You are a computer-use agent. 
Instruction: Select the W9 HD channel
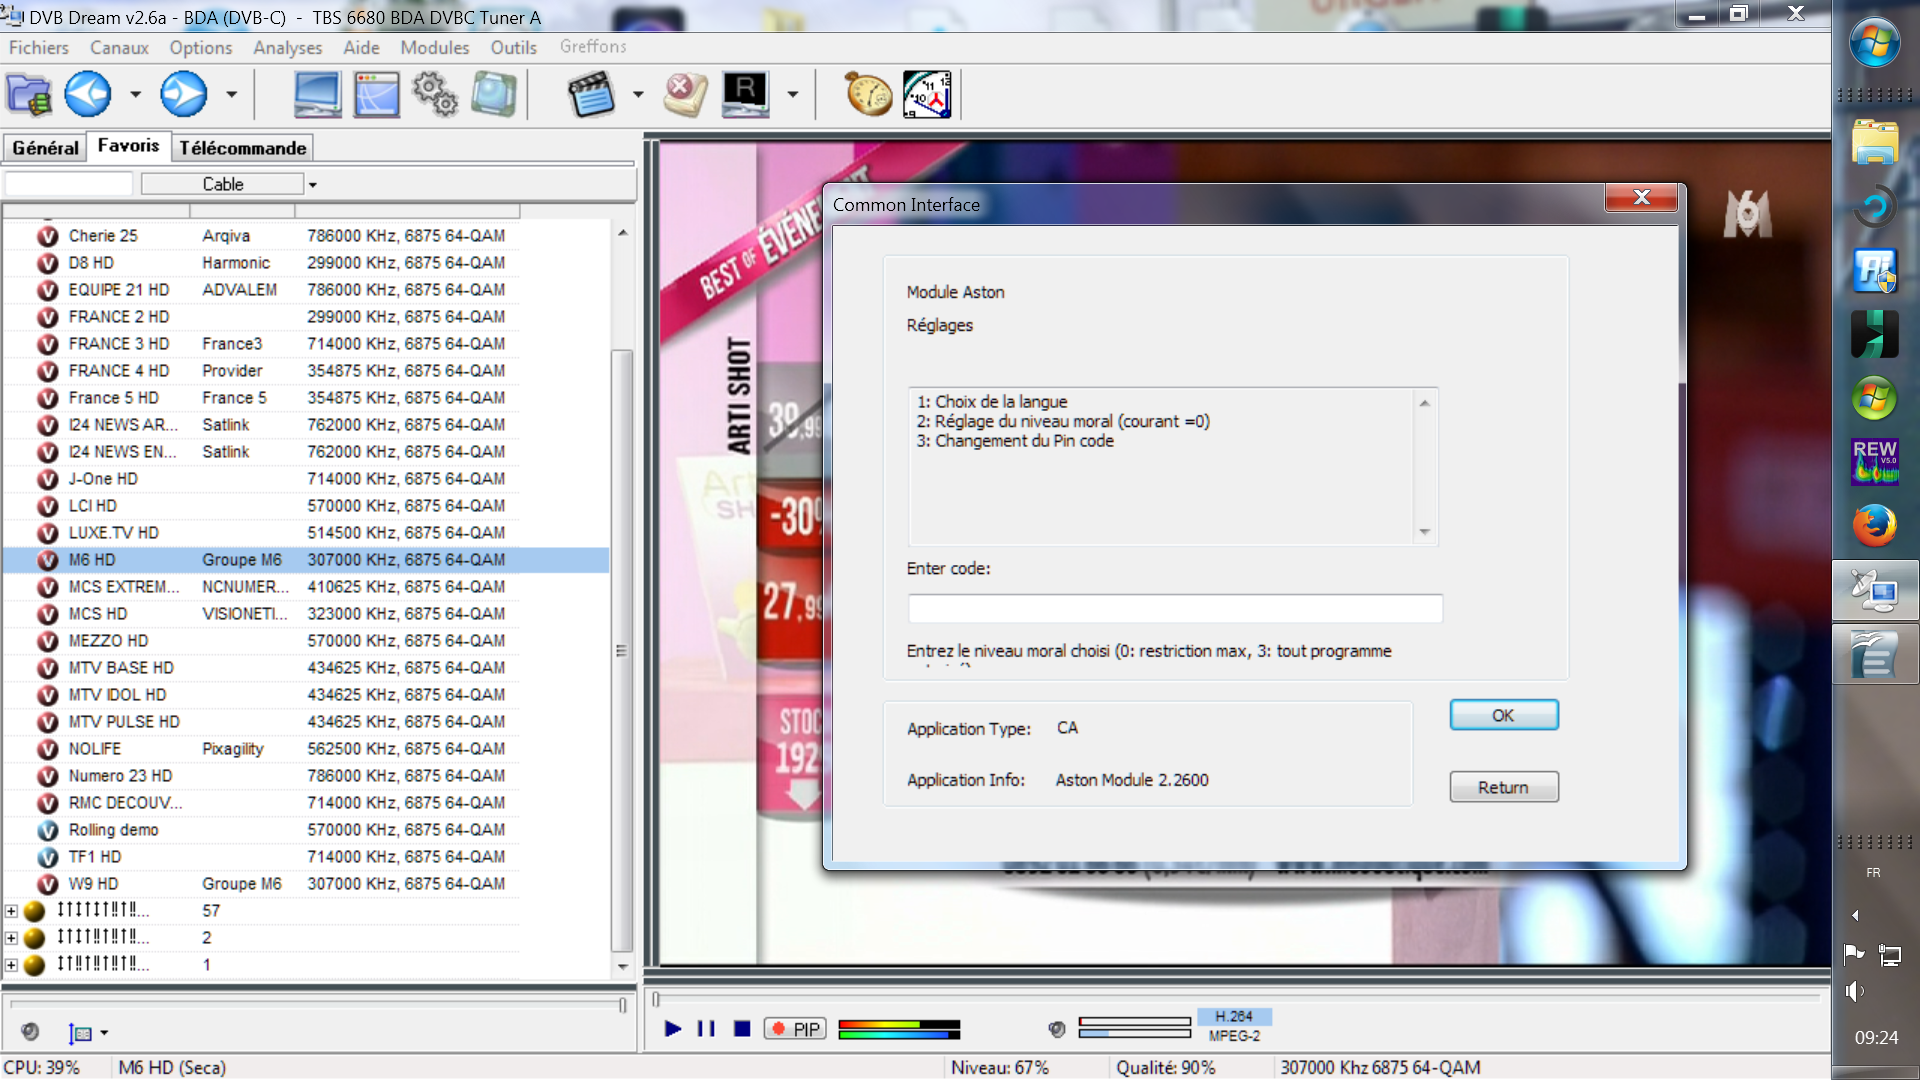click(x=306, y=884)
